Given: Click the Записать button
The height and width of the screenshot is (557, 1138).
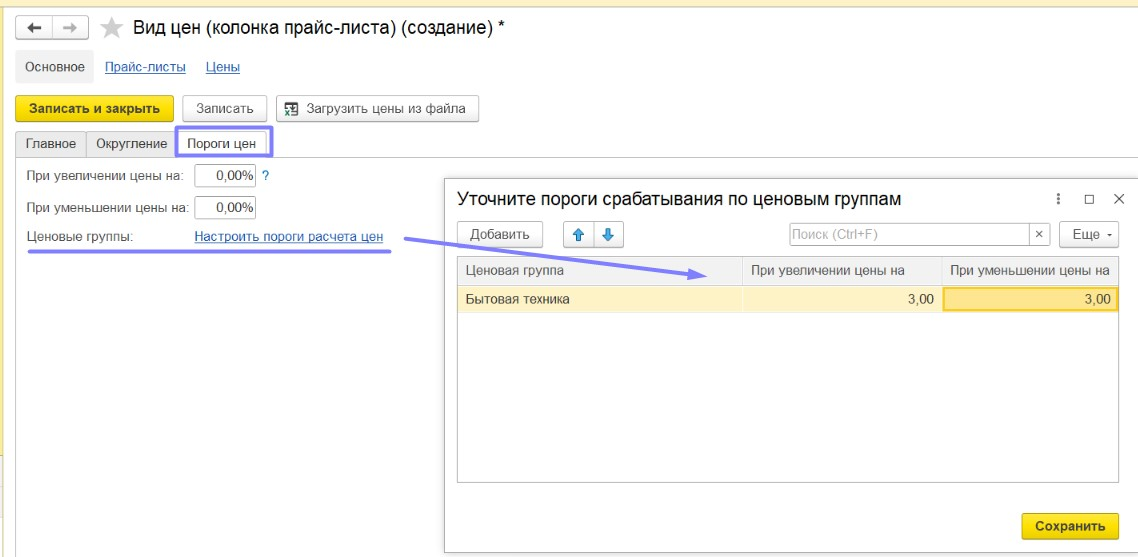Looking at the screenshot, I should (x=225, y=109).
